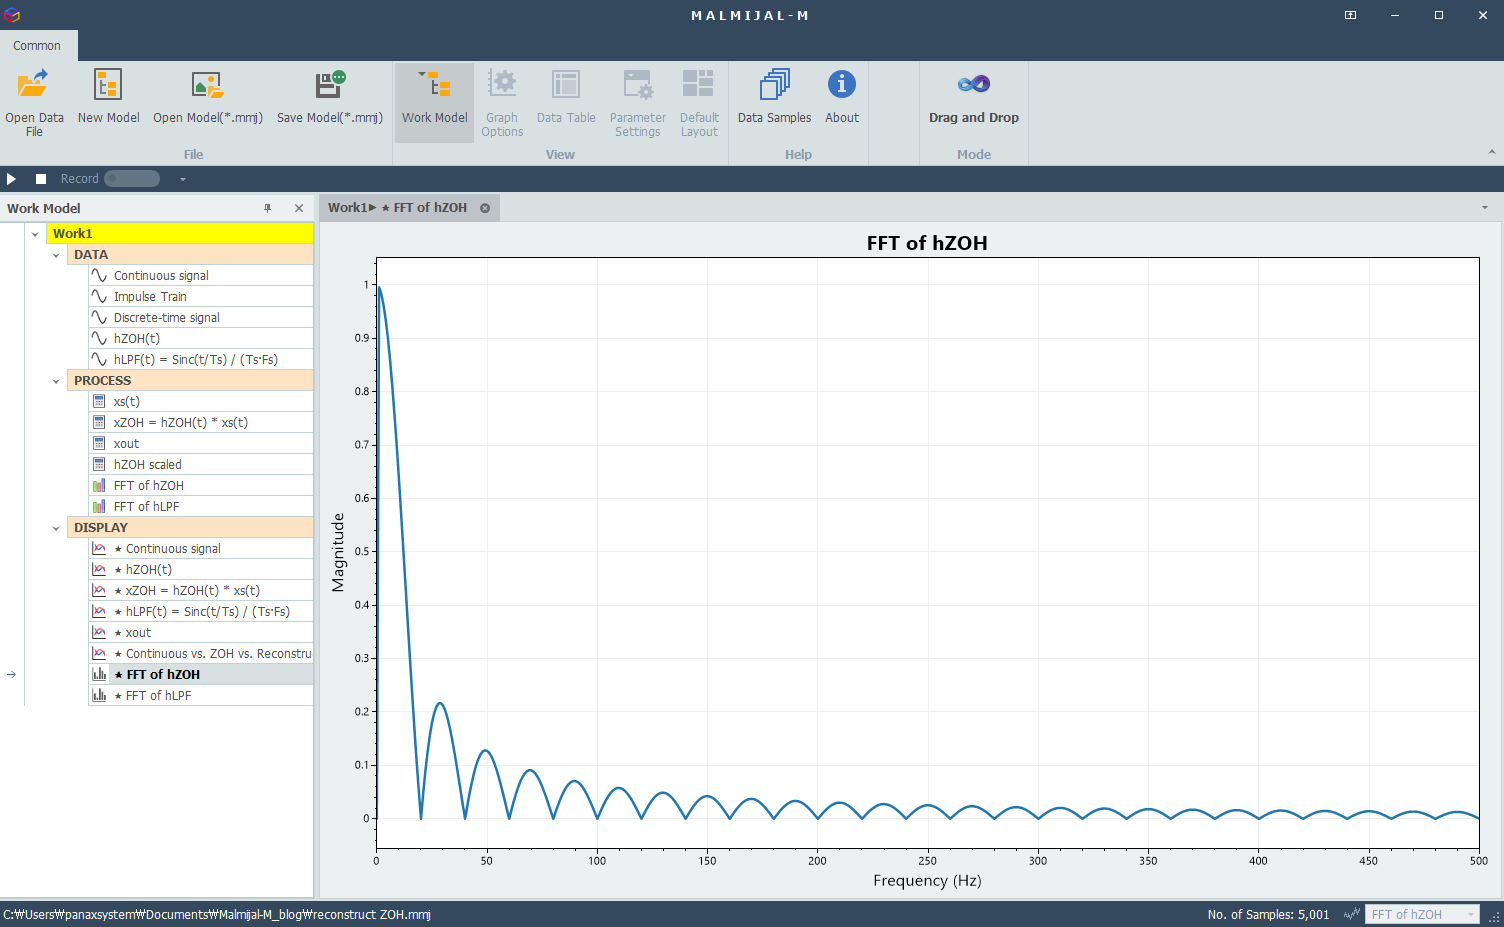
Task: Switch mode with Drag and Drop
Action: (x=974, y=98)
